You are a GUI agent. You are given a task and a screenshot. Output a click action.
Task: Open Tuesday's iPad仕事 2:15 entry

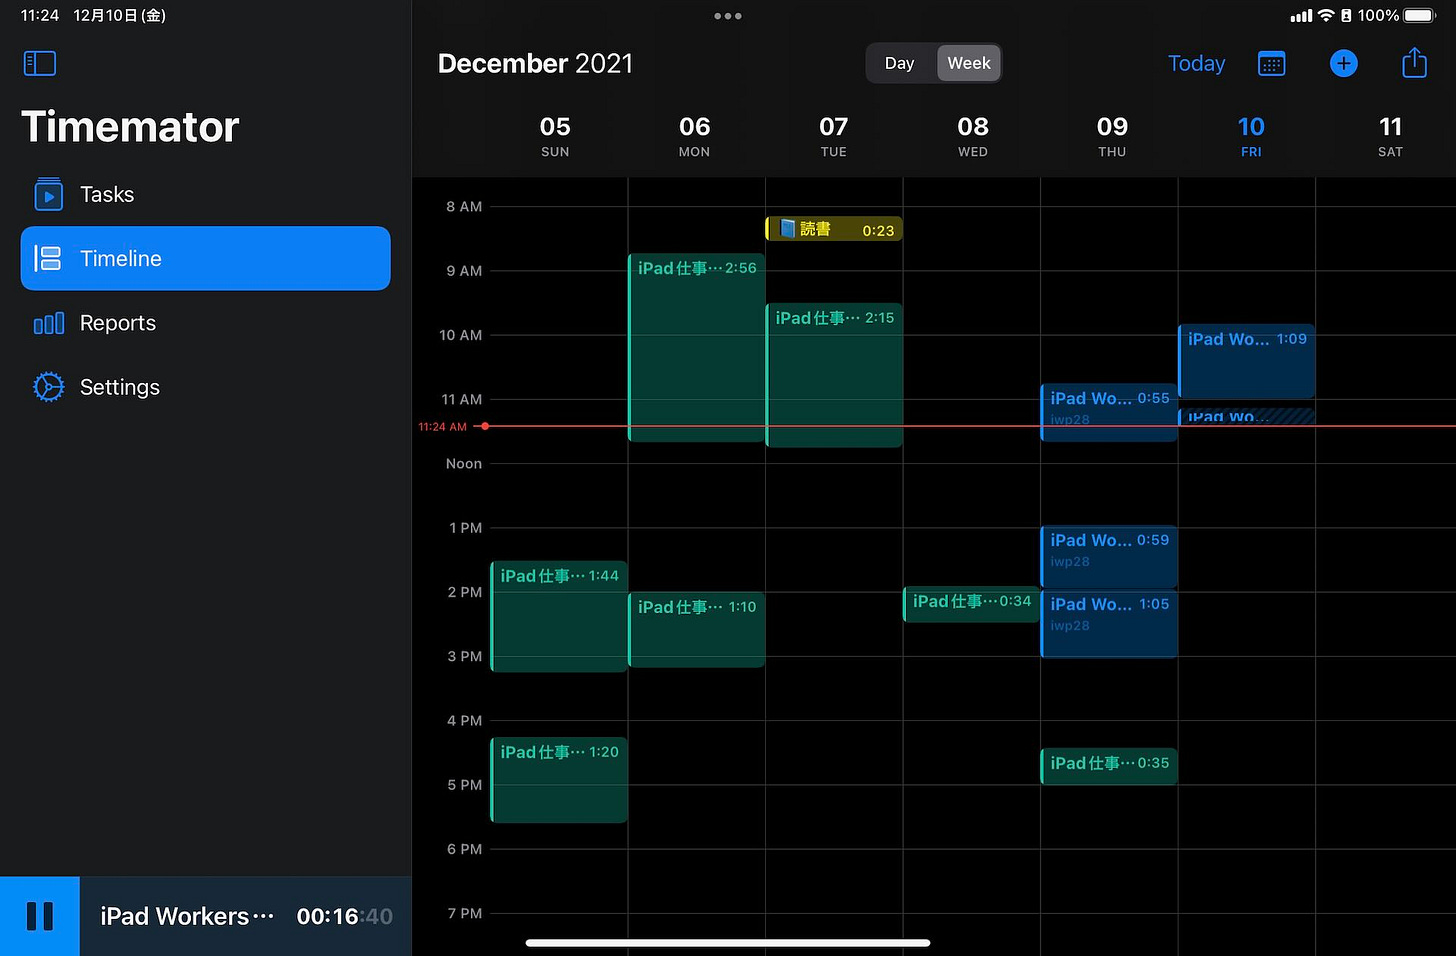(x=834, y=374)
